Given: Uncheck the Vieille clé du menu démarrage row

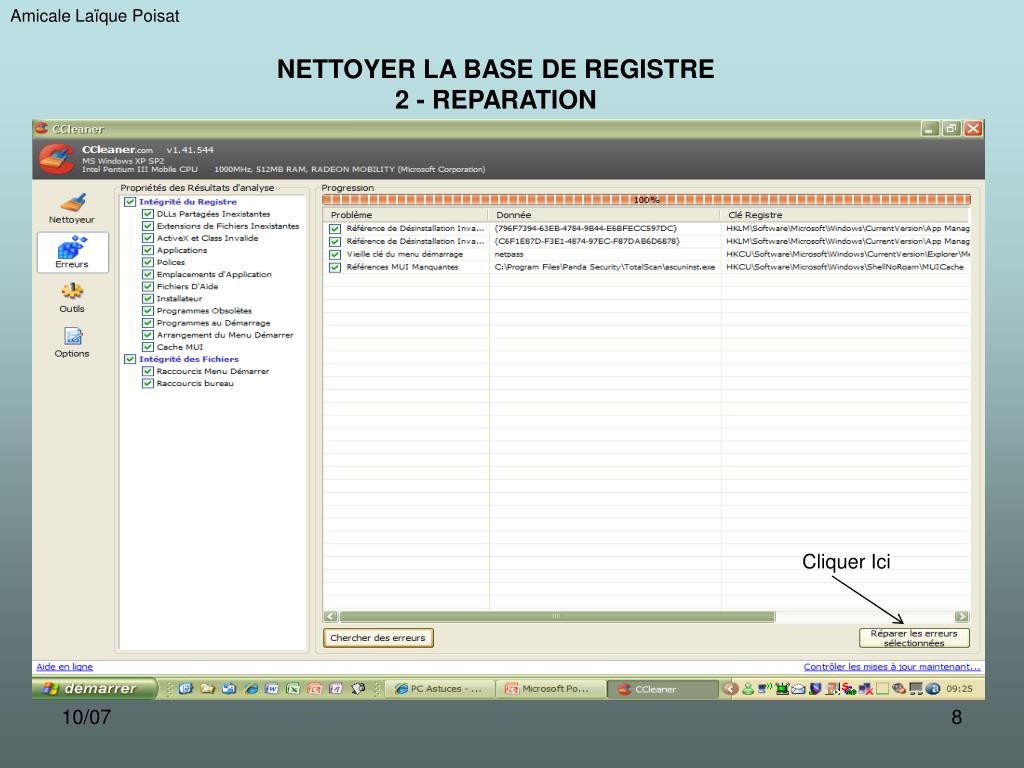Looking at the screenshot, I should [335, 254].
